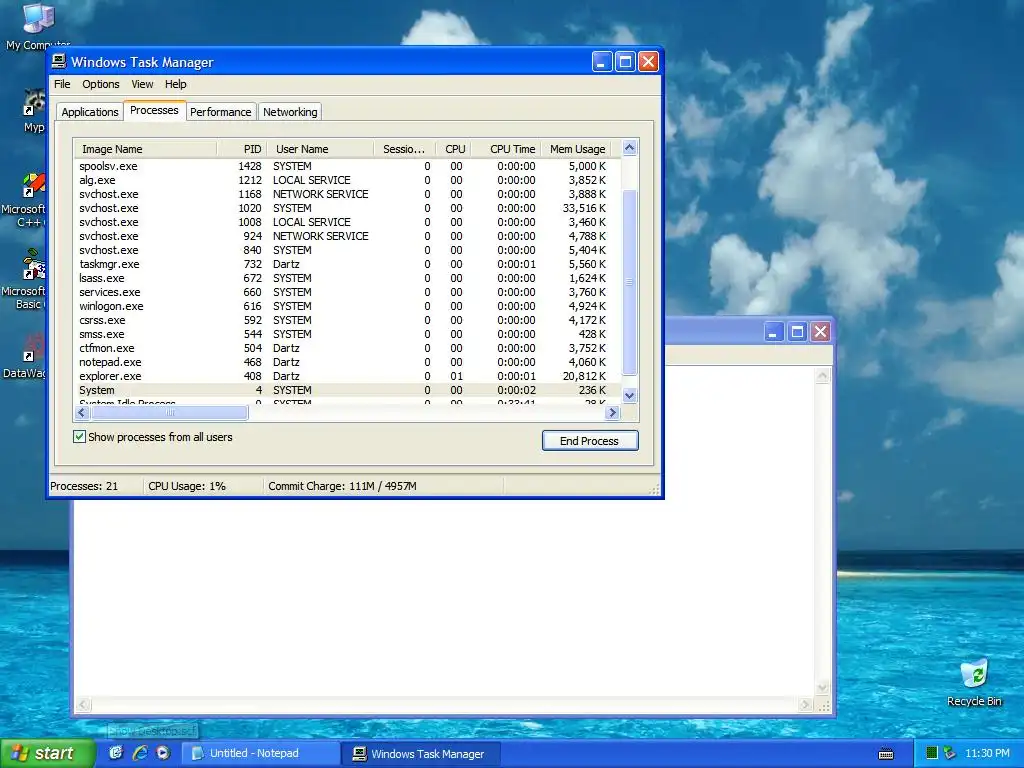Select the alg.exe process row
This screenshot has width=1024, height=768.
347,180
